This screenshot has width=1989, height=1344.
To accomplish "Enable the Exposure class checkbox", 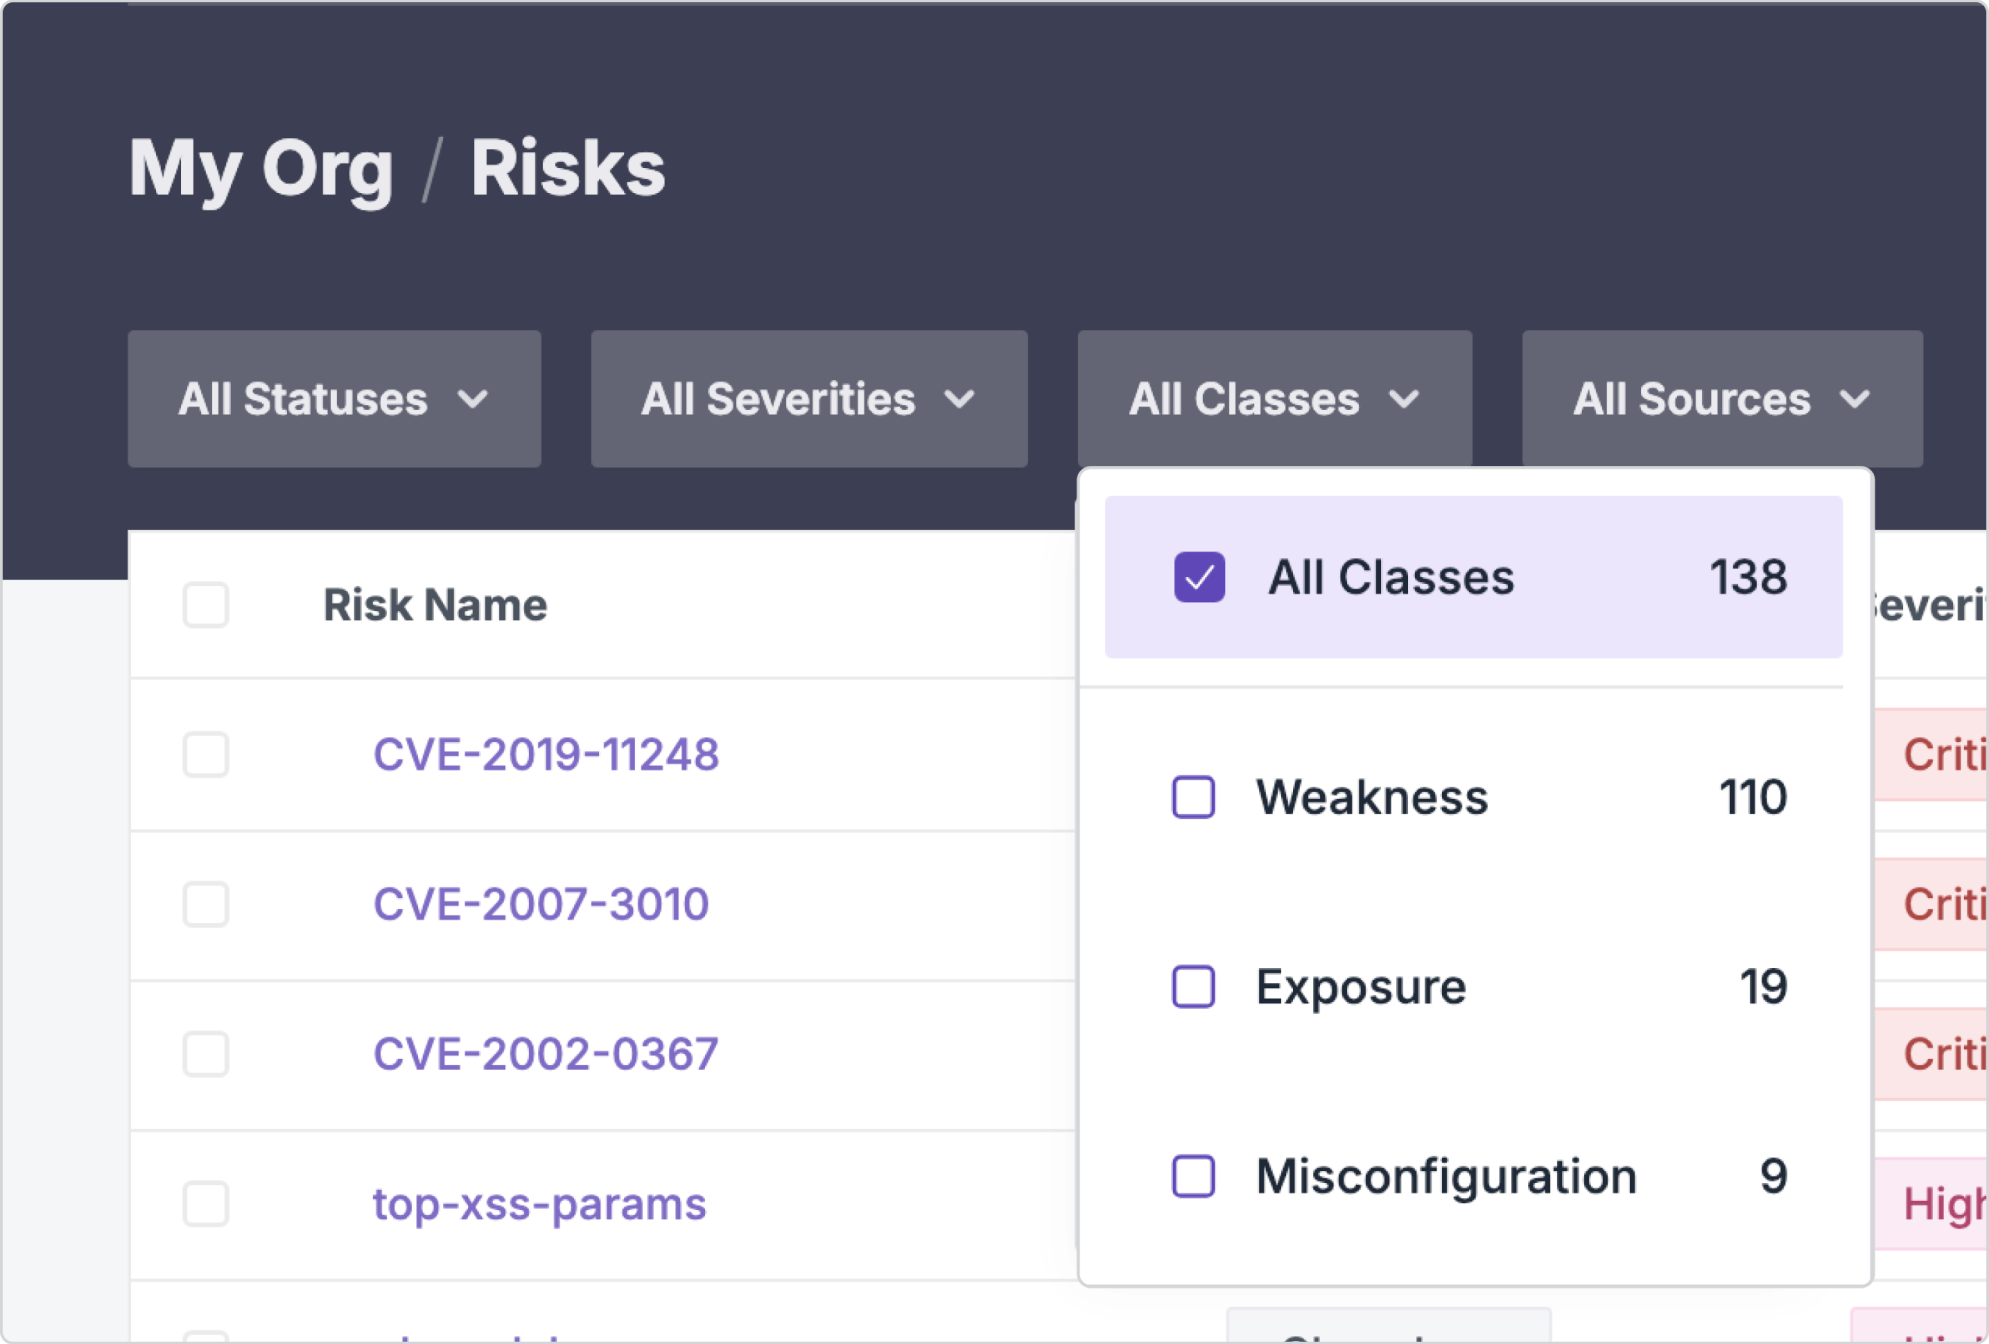I will pyautogui.click(x=1193, y=987).
